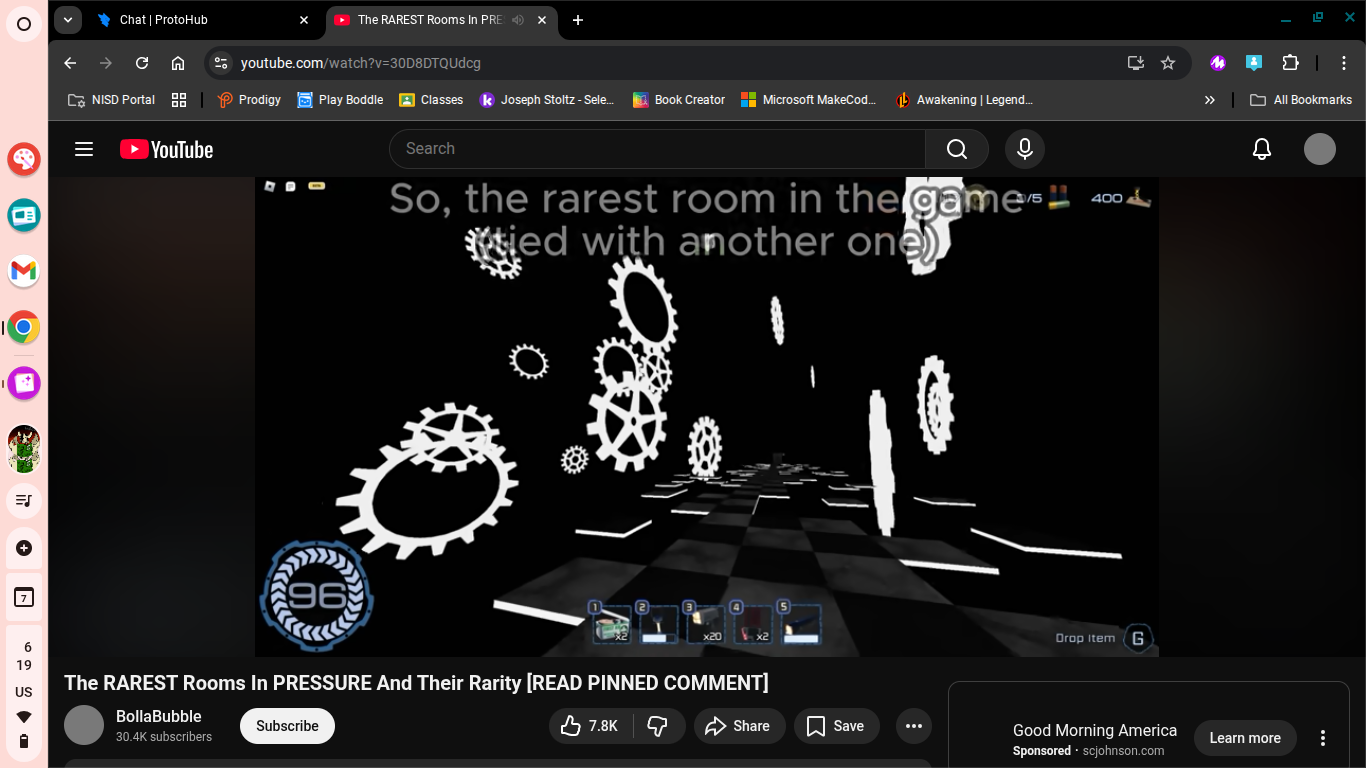Bookmark this page with the star
1366x768 pixels.
[1168, 62]
